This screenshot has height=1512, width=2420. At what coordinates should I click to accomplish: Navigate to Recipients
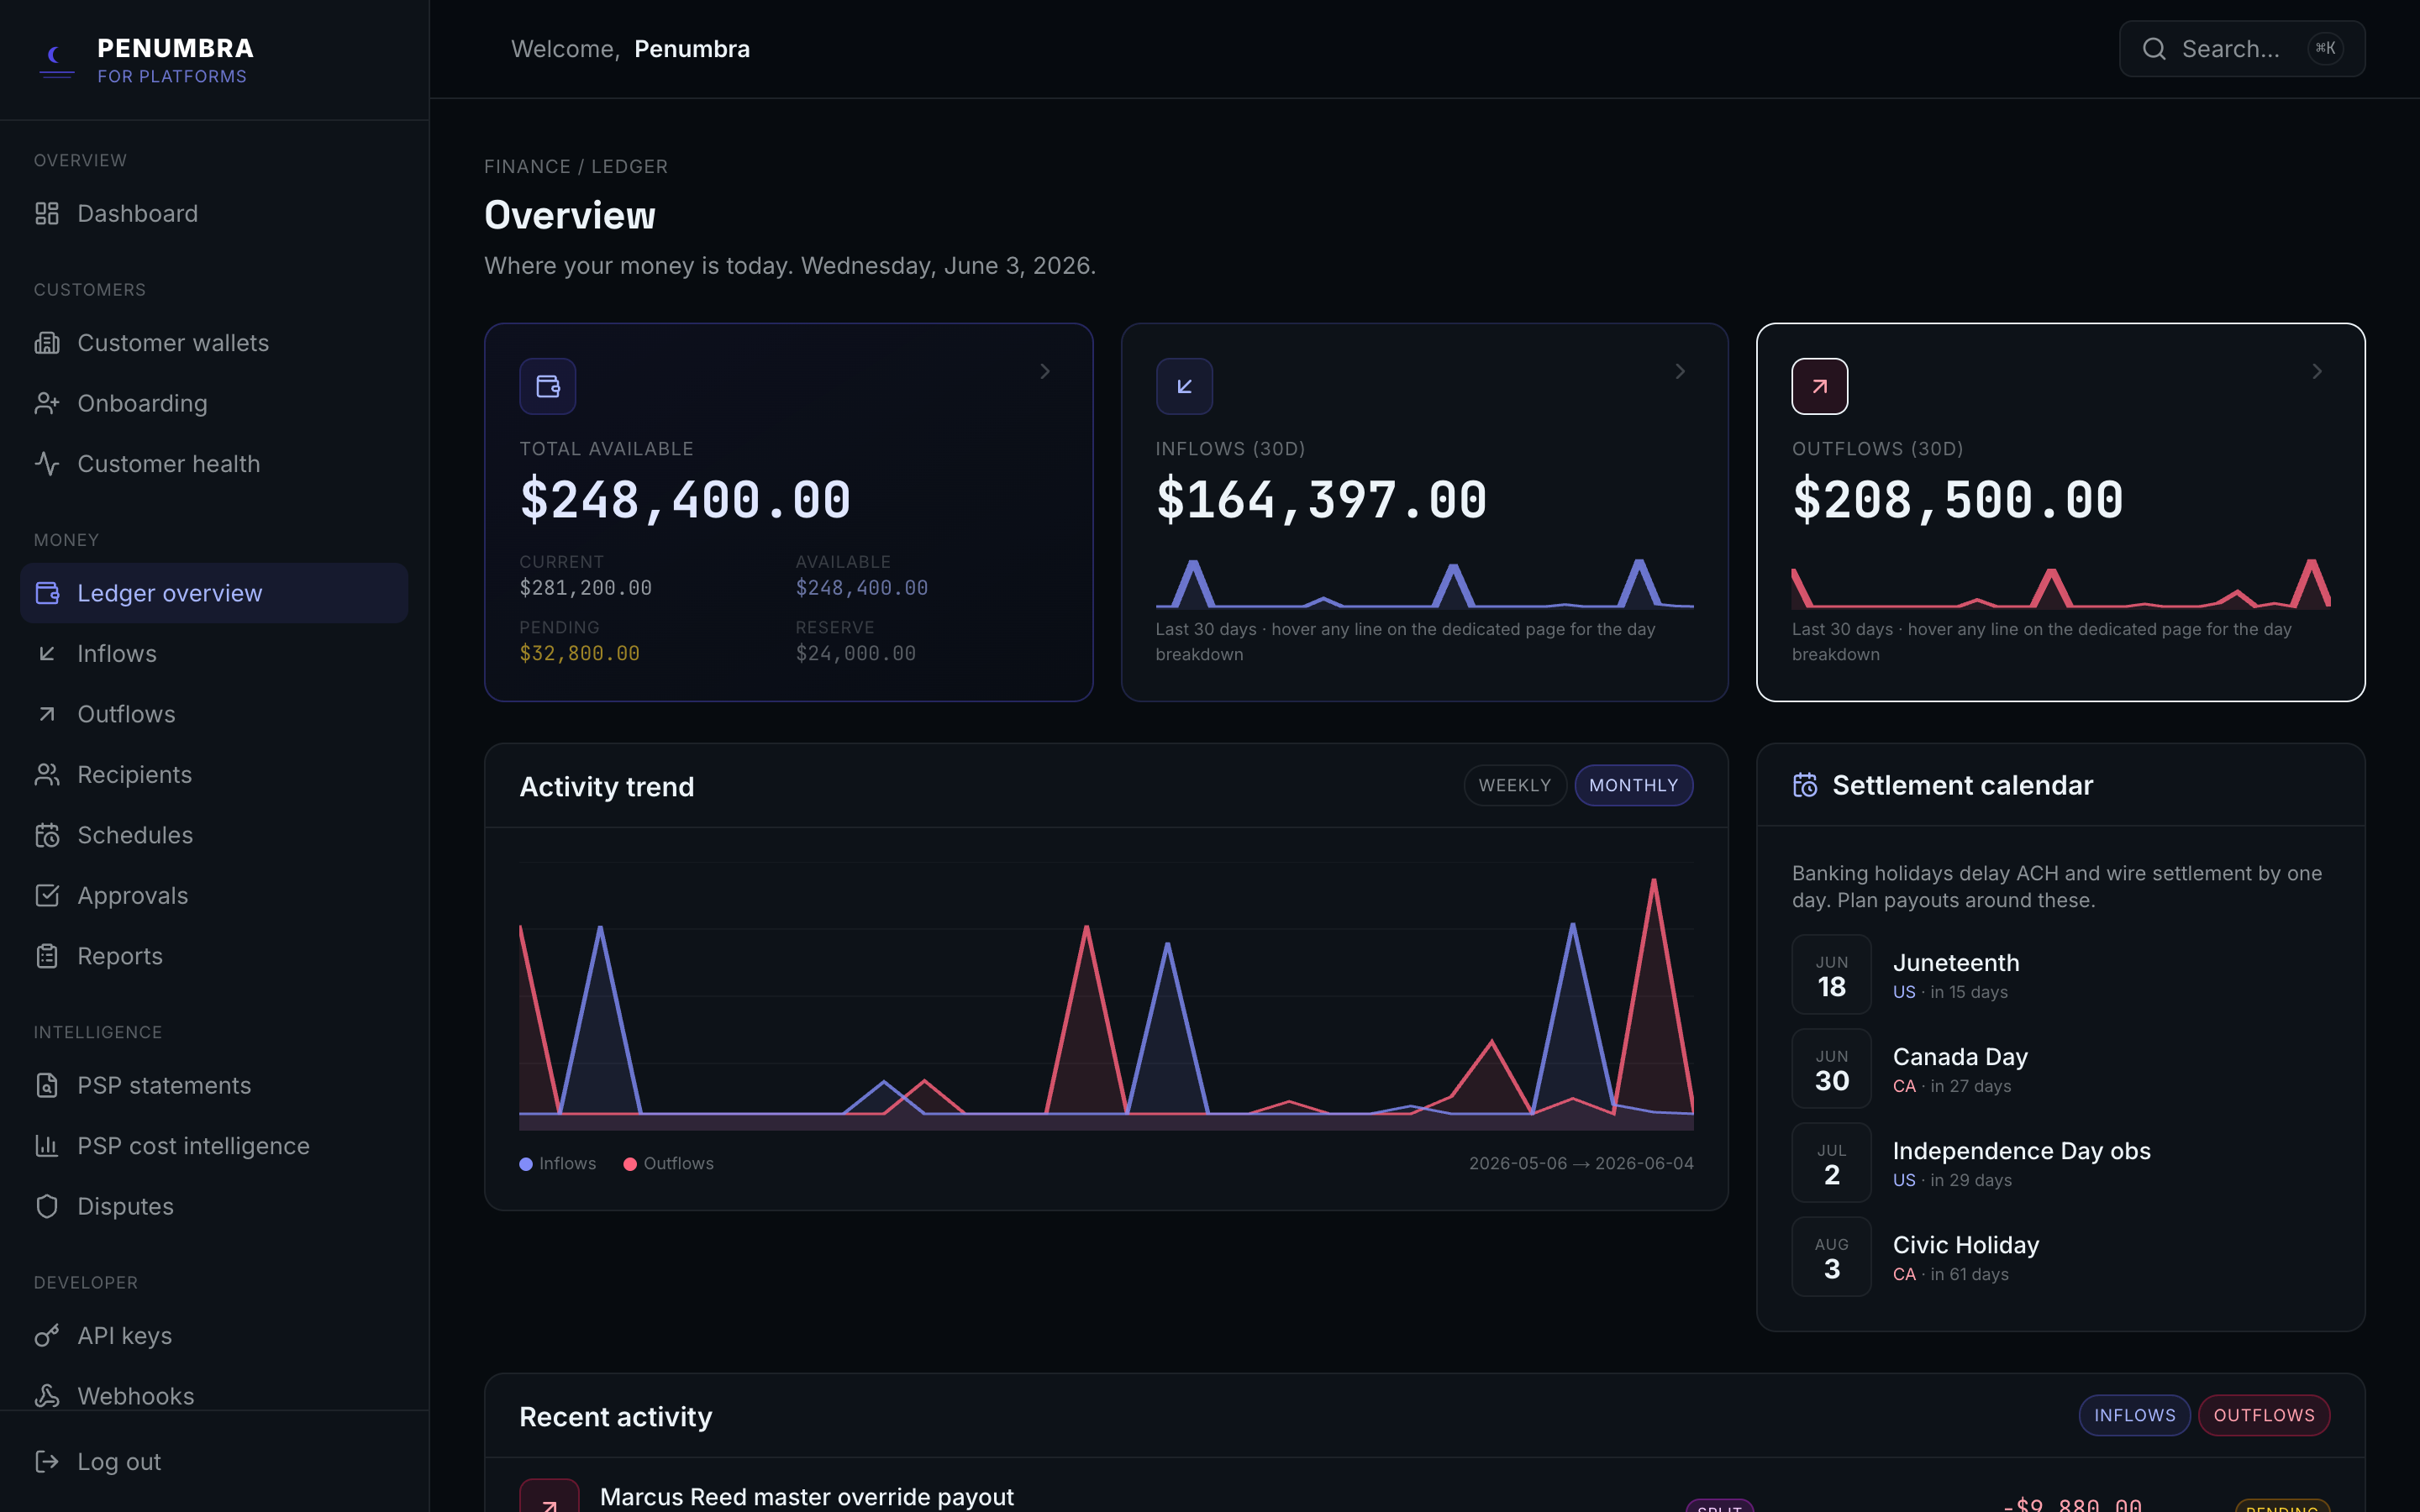[x=214, y=775]
